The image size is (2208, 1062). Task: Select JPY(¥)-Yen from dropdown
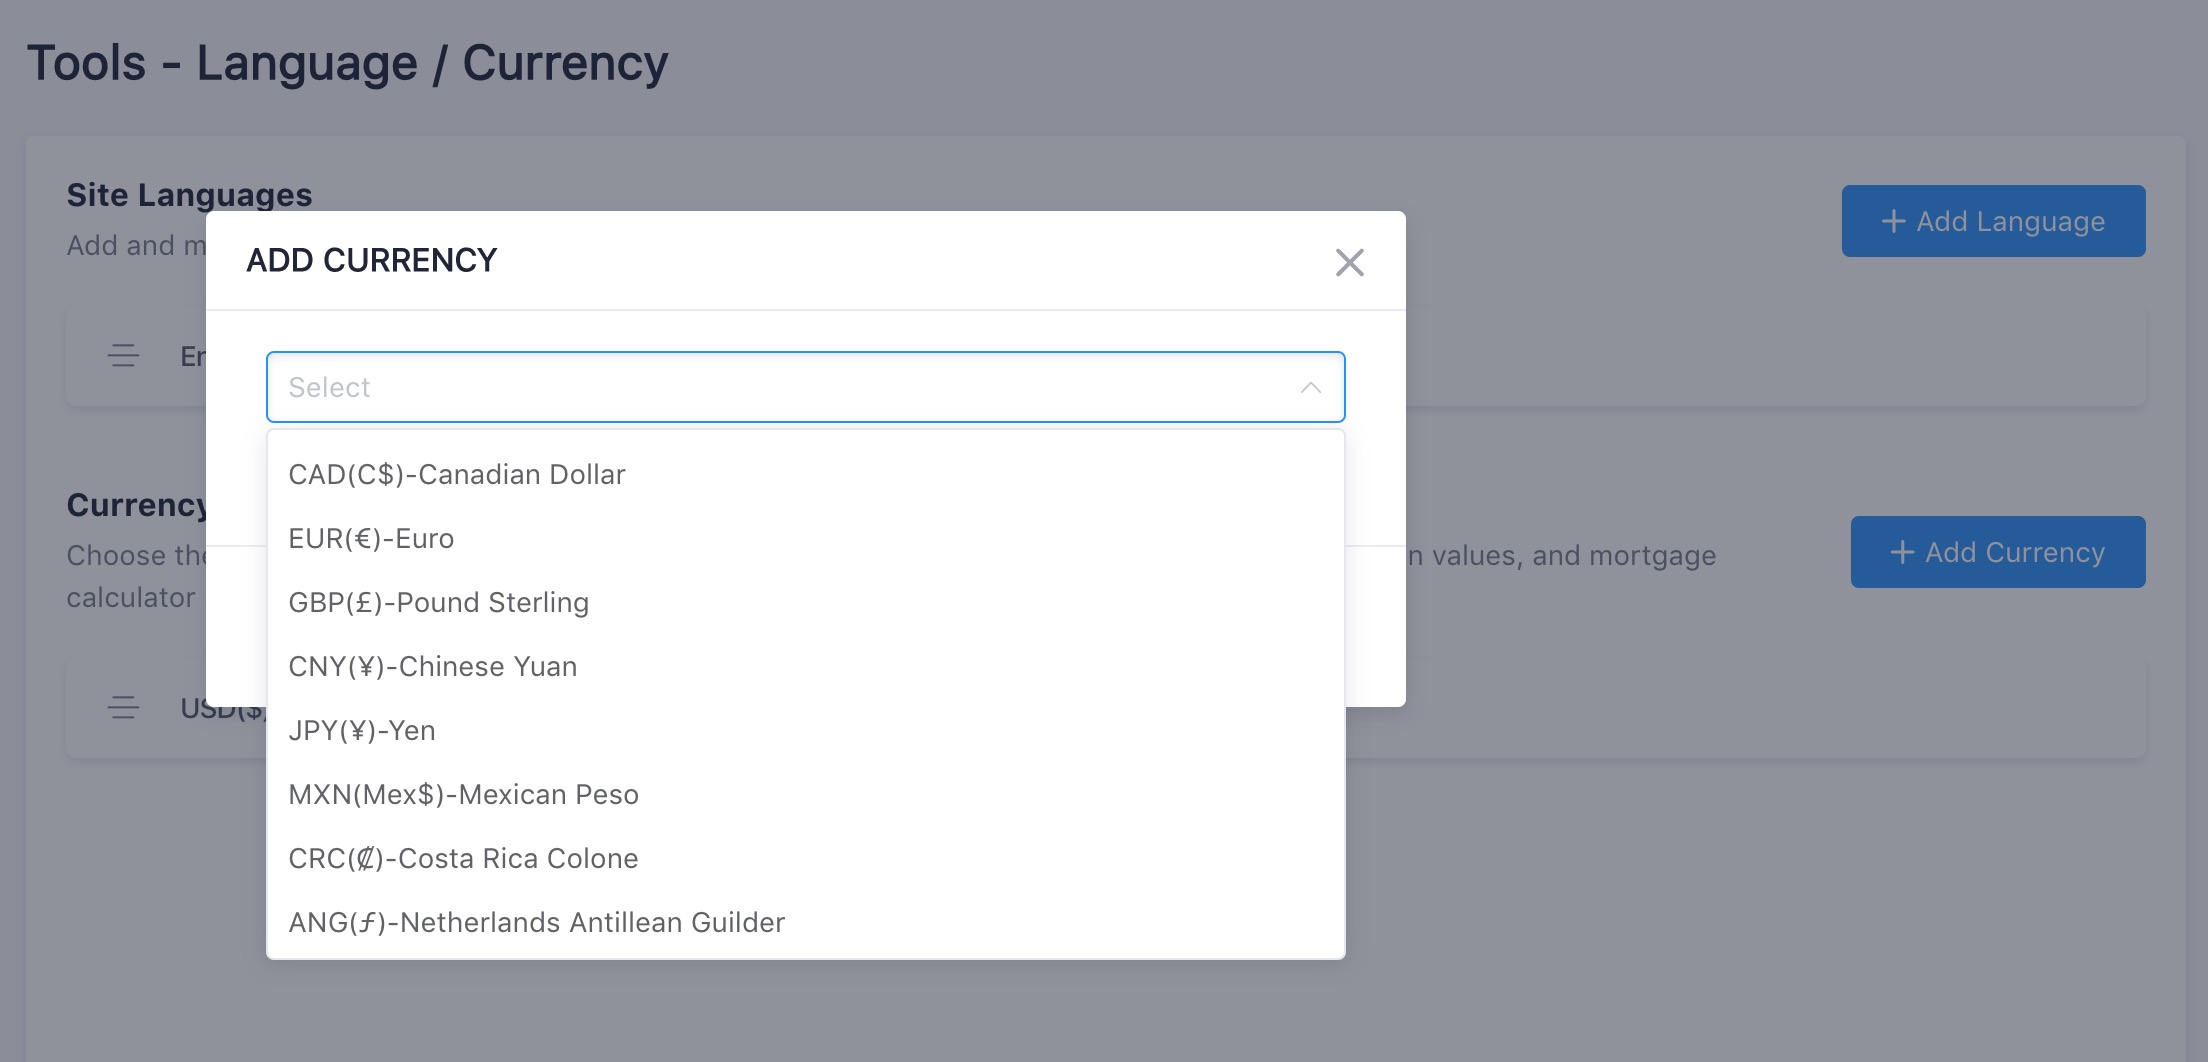(x=805, y=730)
